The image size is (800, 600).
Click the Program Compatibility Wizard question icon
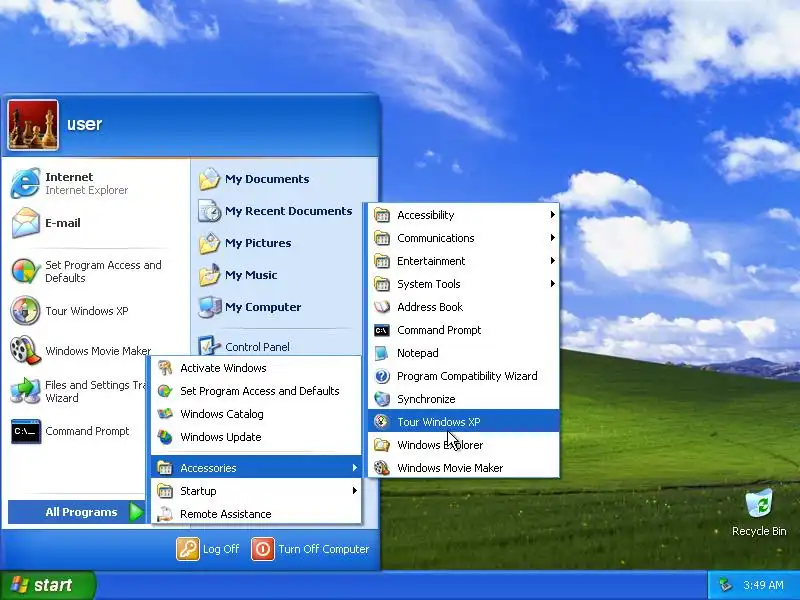[382, 376]
